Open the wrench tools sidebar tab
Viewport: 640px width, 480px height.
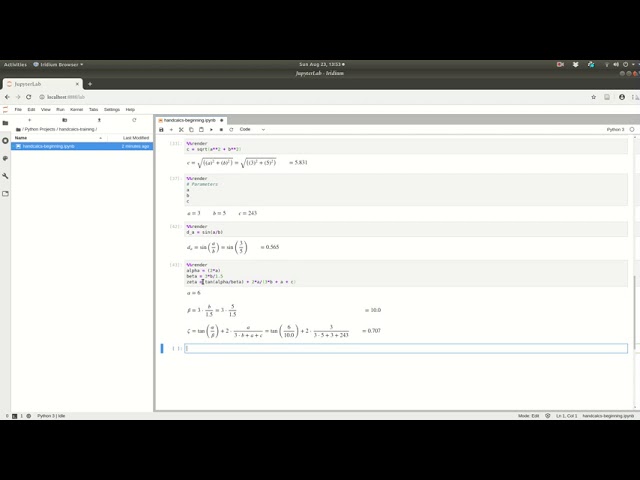click(x=5, y=176)
